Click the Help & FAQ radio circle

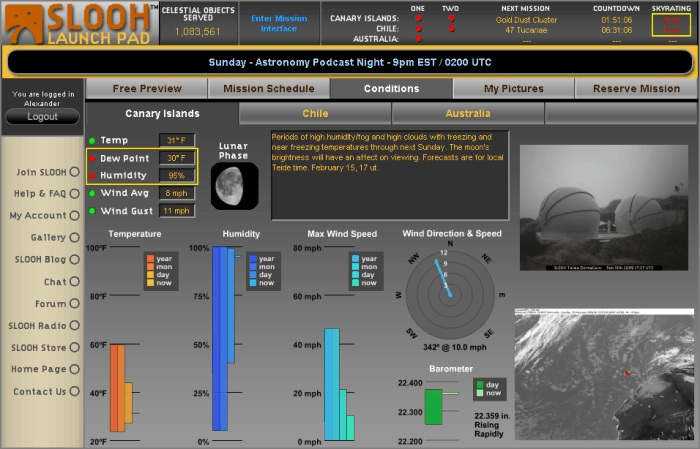coord(75,193)
